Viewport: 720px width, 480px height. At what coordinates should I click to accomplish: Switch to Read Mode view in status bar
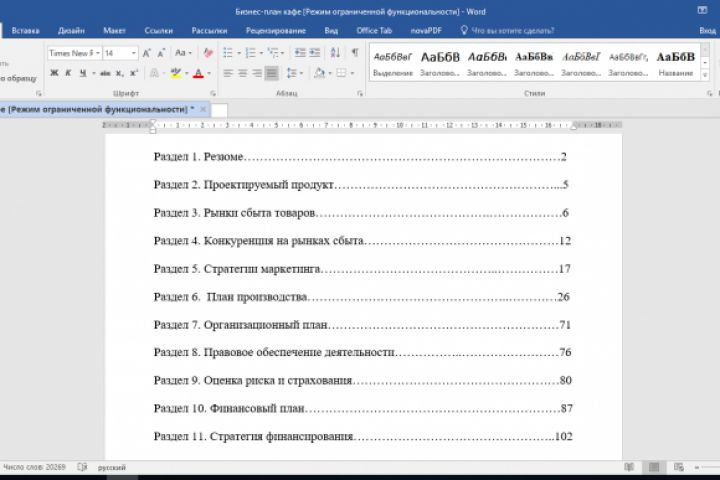[x=629, y=467]
